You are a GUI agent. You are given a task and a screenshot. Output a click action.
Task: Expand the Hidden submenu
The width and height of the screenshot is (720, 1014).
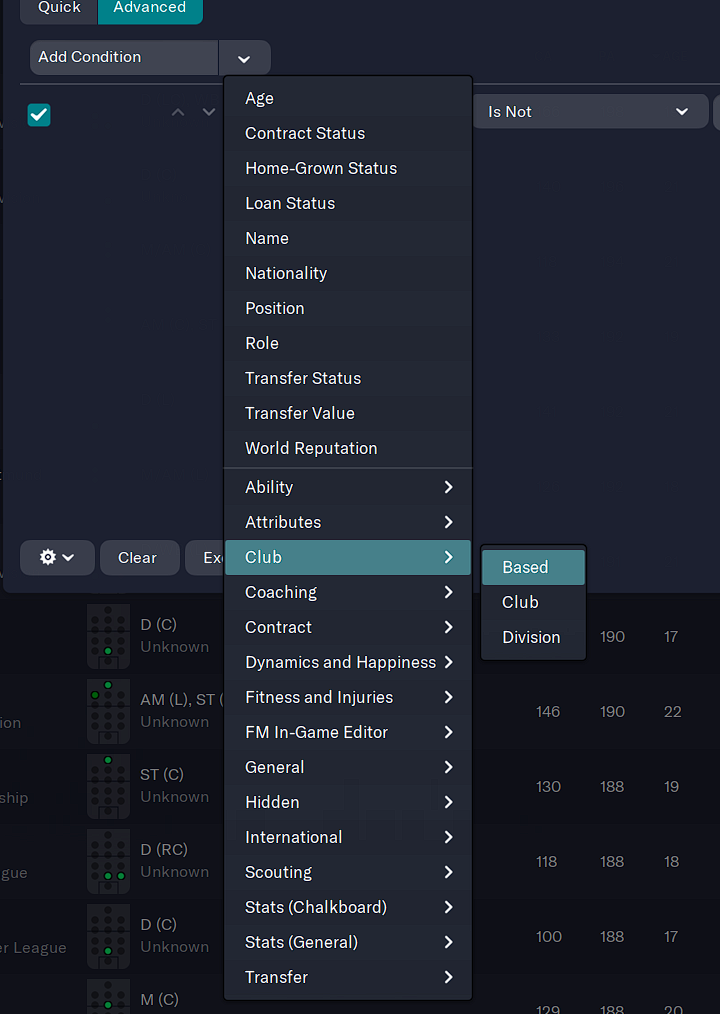[347, 802]
